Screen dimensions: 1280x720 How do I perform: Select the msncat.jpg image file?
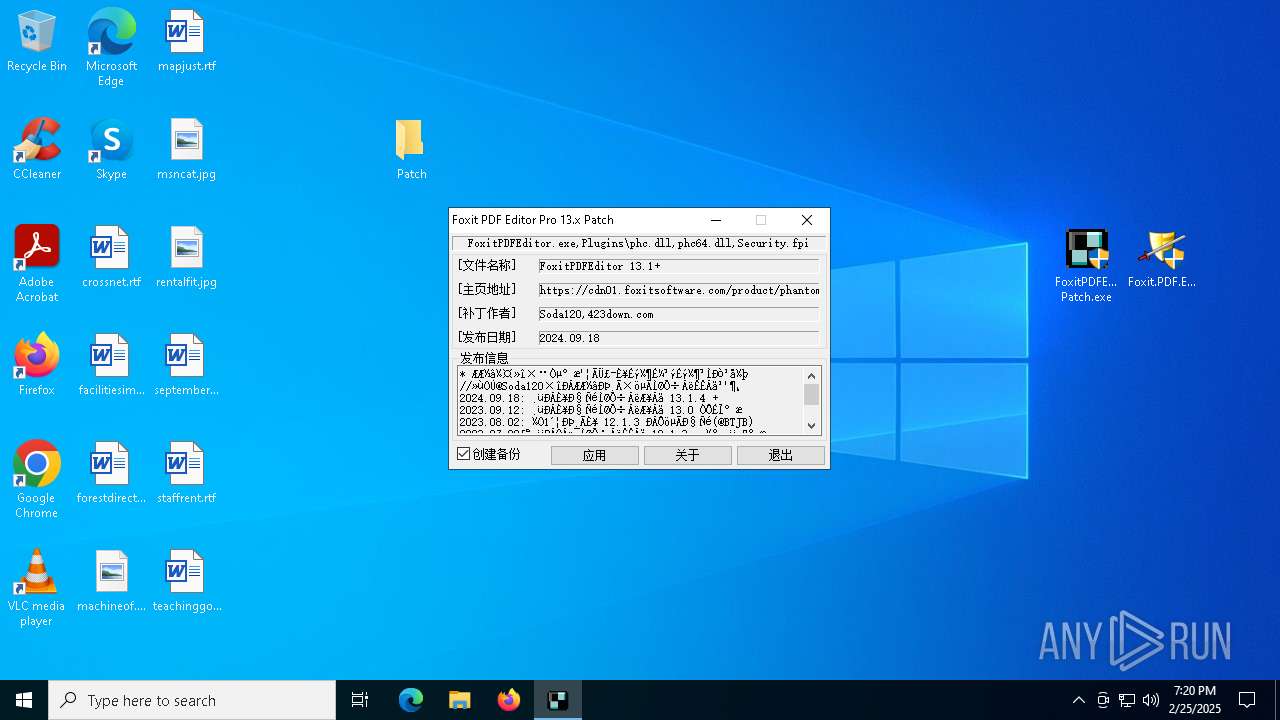[186, 150]
